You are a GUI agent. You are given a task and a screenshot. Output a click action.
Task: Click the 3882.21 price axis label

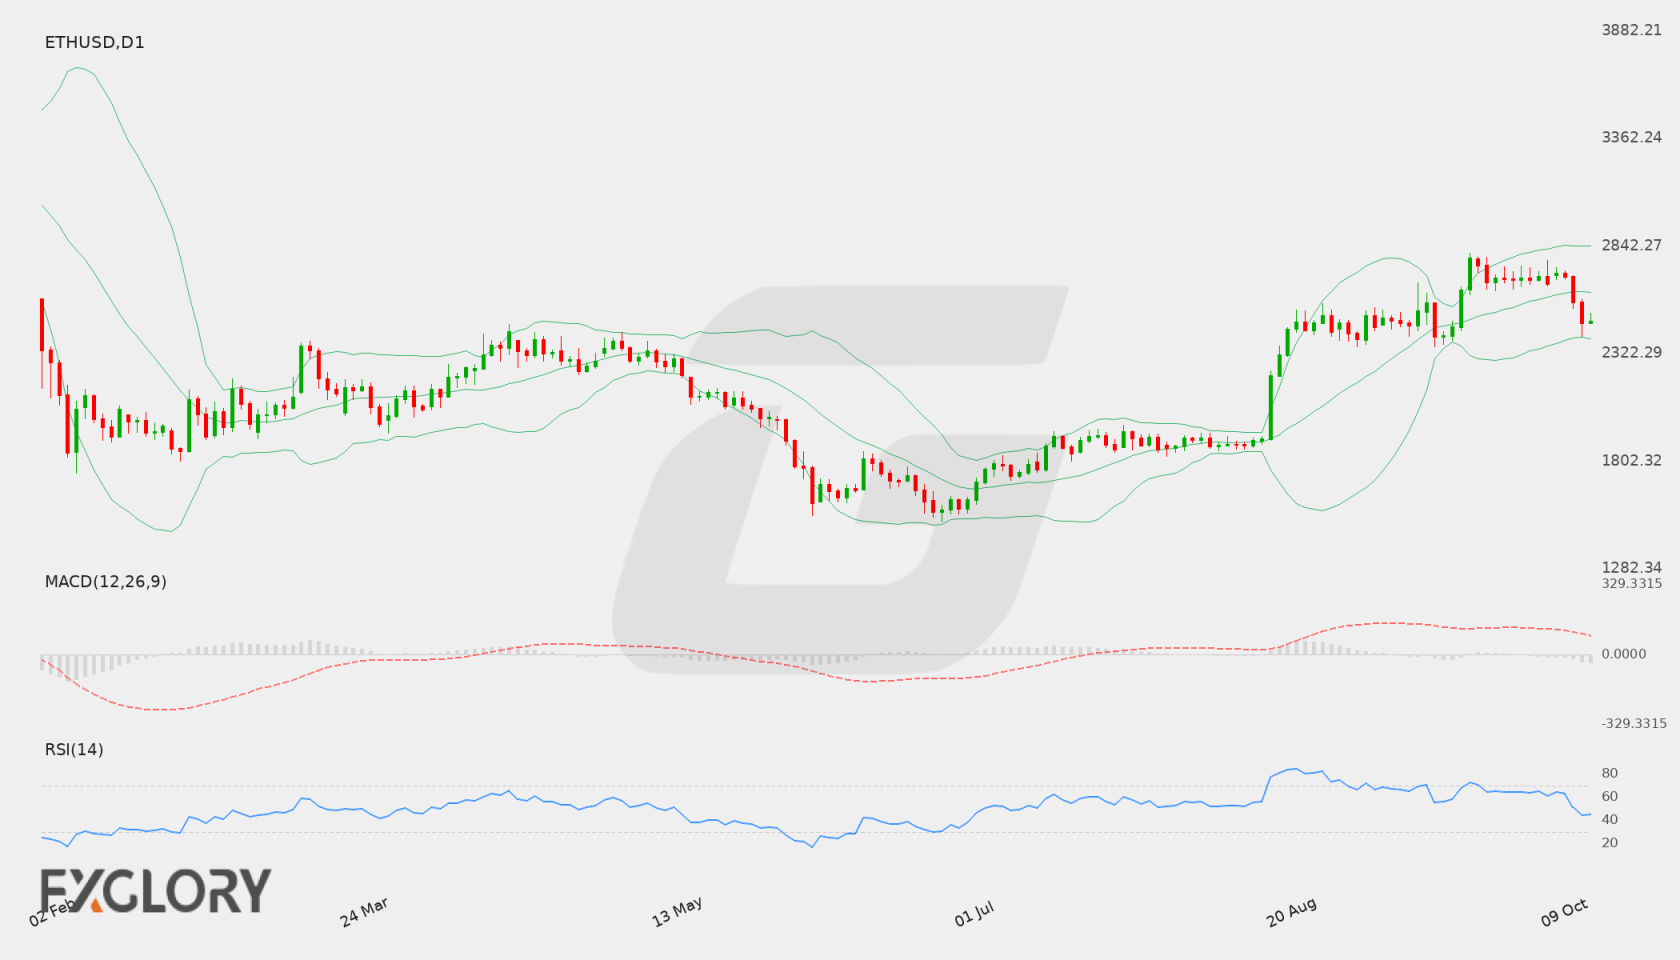point(1631,30)
